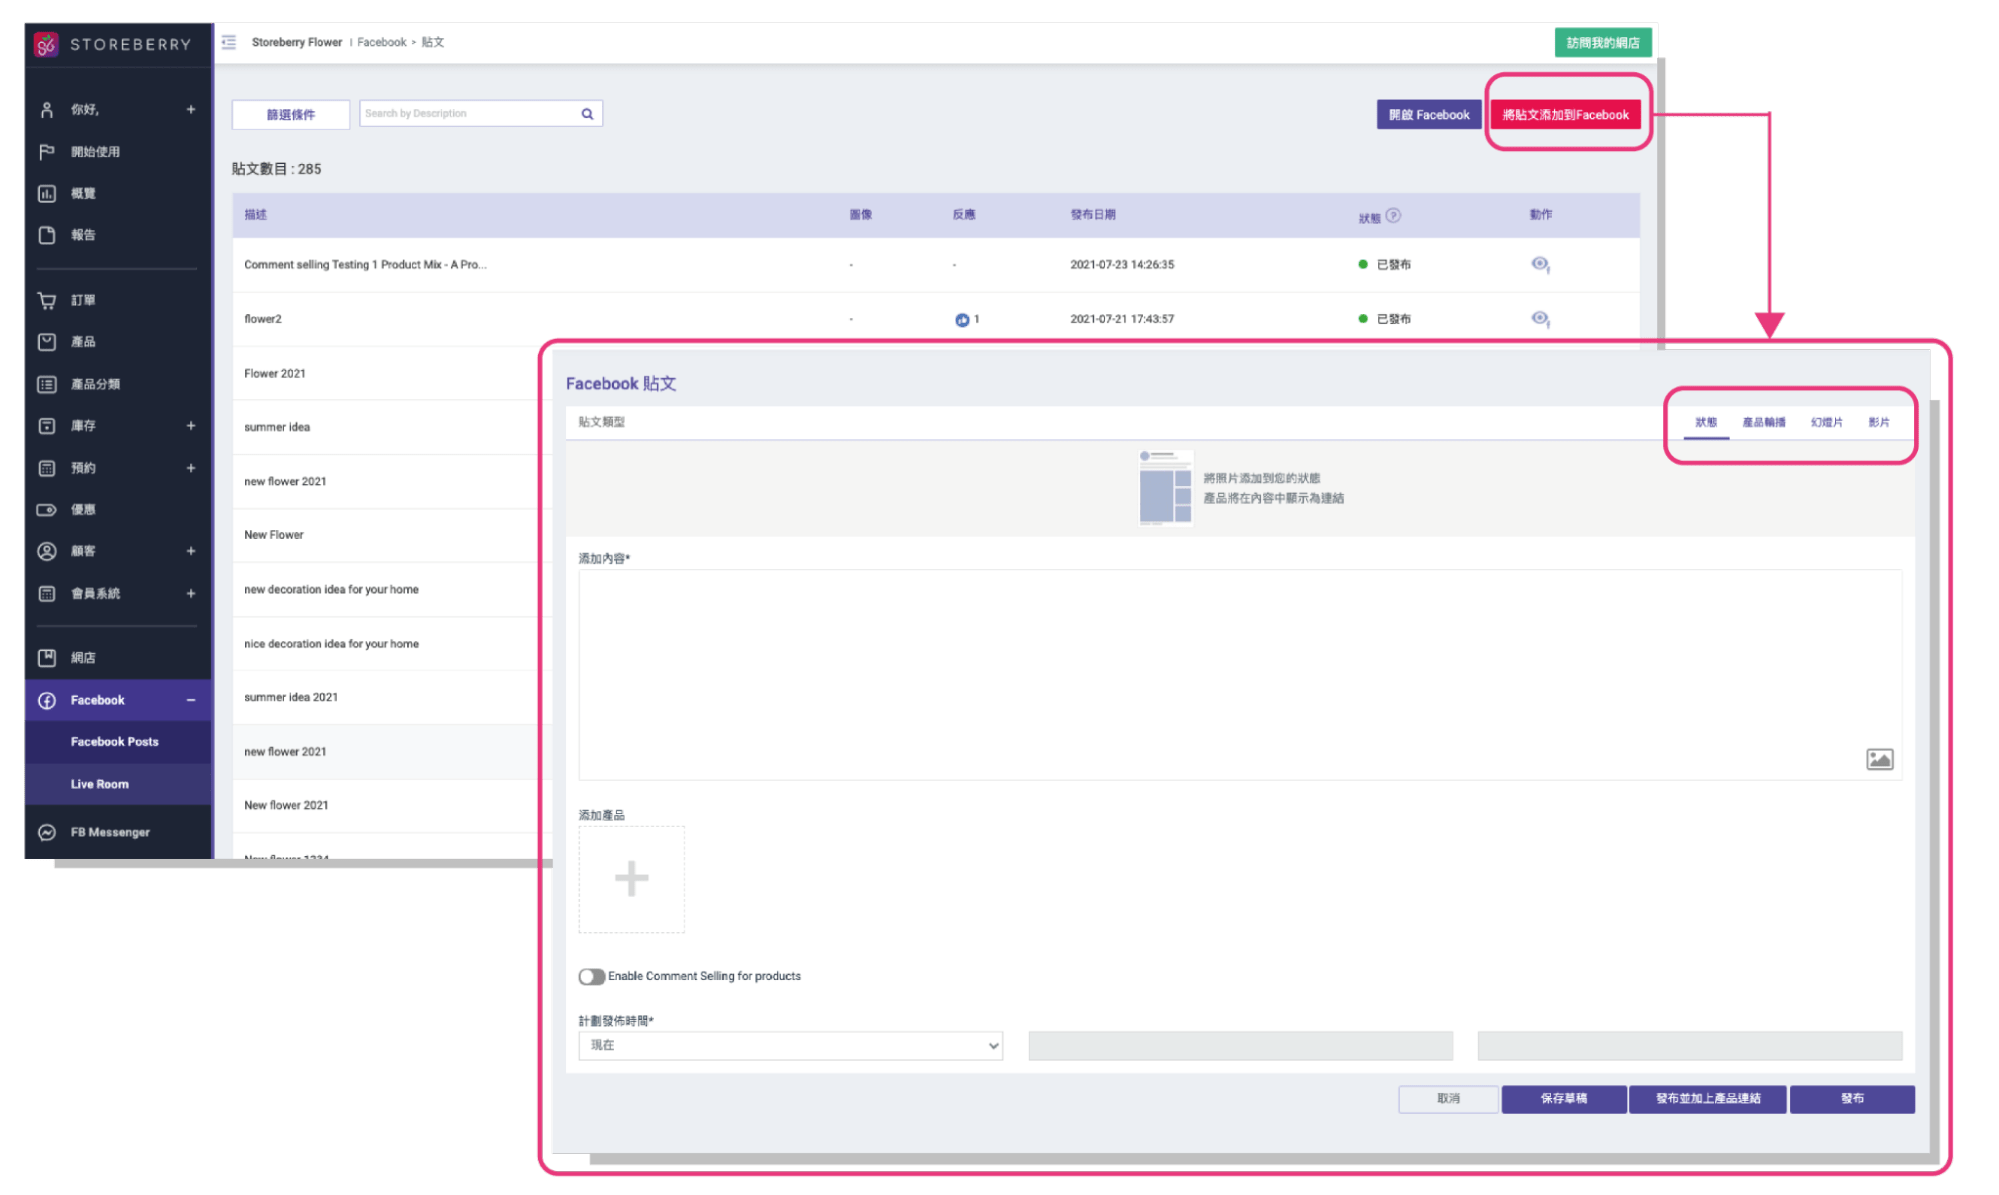This screenshot has height=1195, width=1999.
Task: Select the 幻燈片 tab
Action: (1826, 423)
